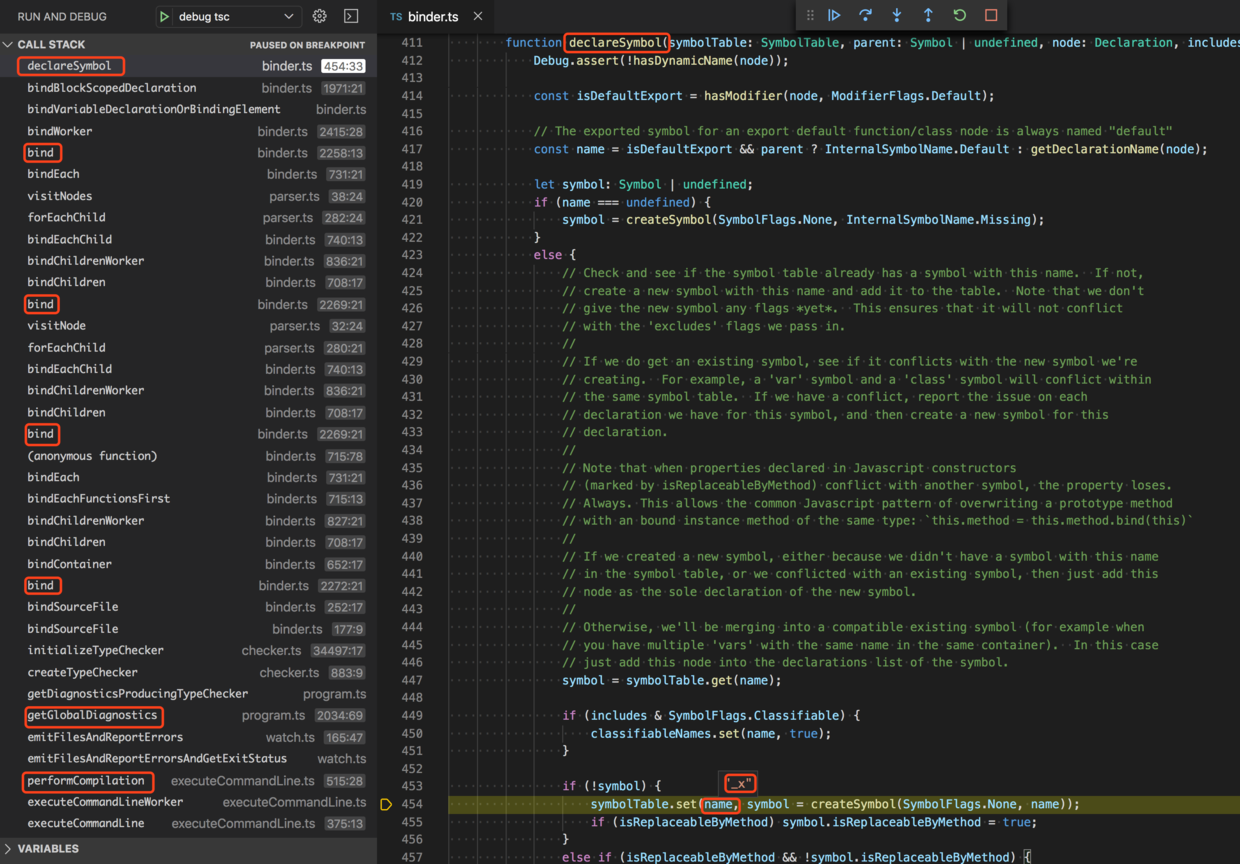
Task: Toggle the breakpoint marker at line 454
Action: pyautogui.click(x=386, y=805)
